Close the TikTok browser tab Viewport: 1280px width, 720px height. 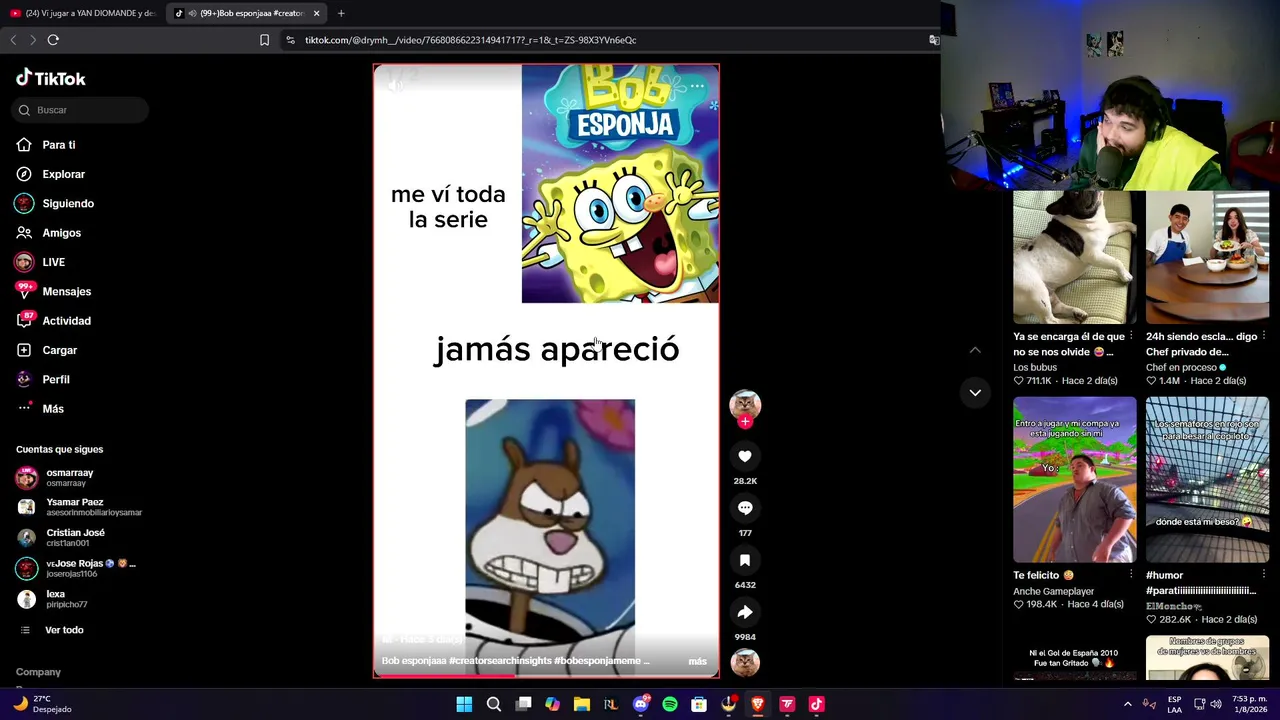click(316, 13)
